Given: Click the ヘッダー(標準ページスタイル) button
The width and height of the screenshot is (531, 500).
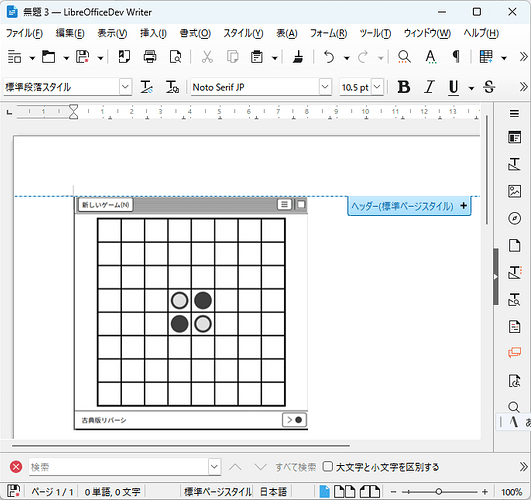Looking at the screenshot, I should pyautogui.click(x=409, y=206).
